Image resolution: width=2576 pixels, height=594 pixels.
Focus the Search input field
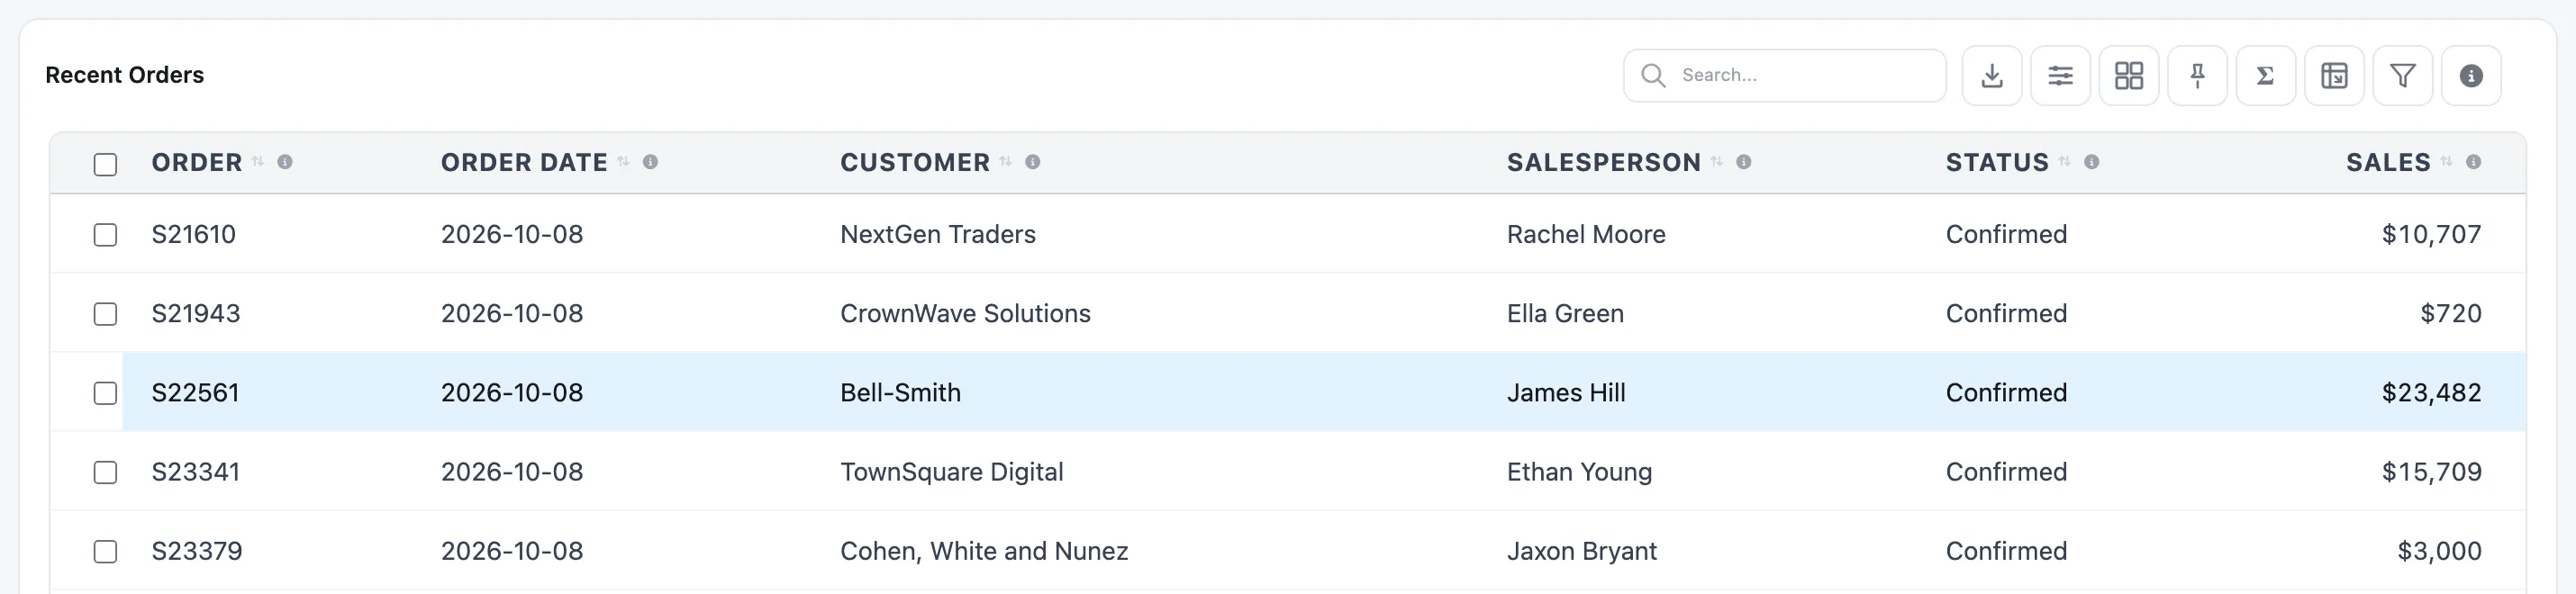click(1784, 75)
